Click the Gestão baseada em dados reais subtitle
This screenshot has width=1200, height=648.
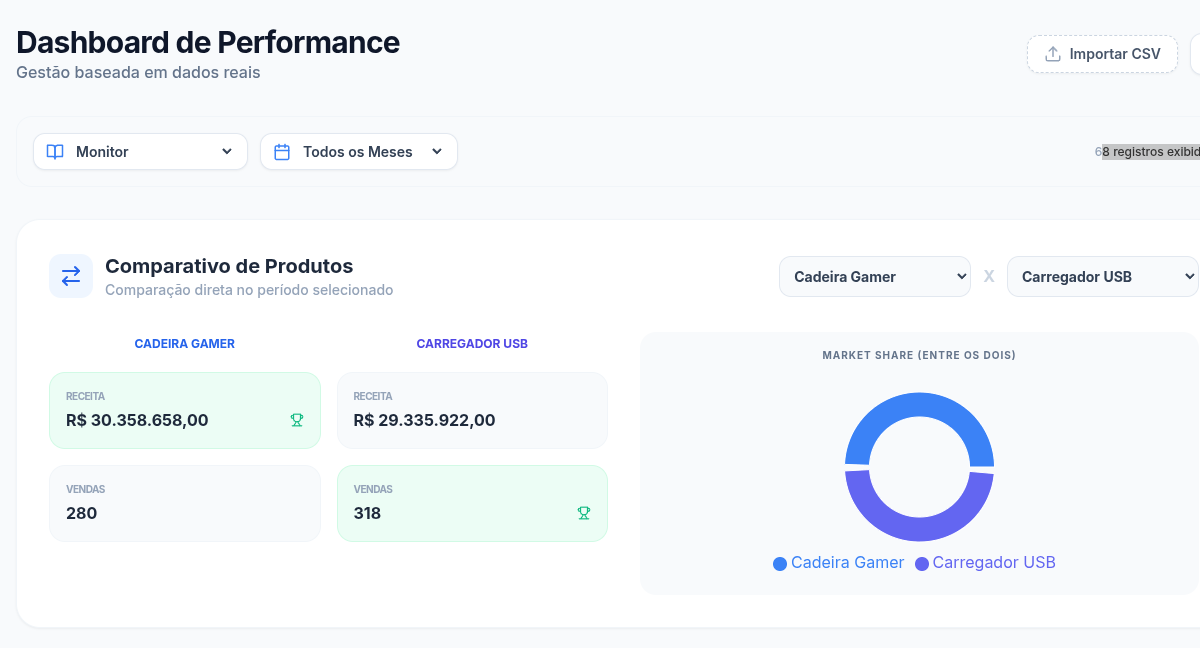[x=138, y=73]
